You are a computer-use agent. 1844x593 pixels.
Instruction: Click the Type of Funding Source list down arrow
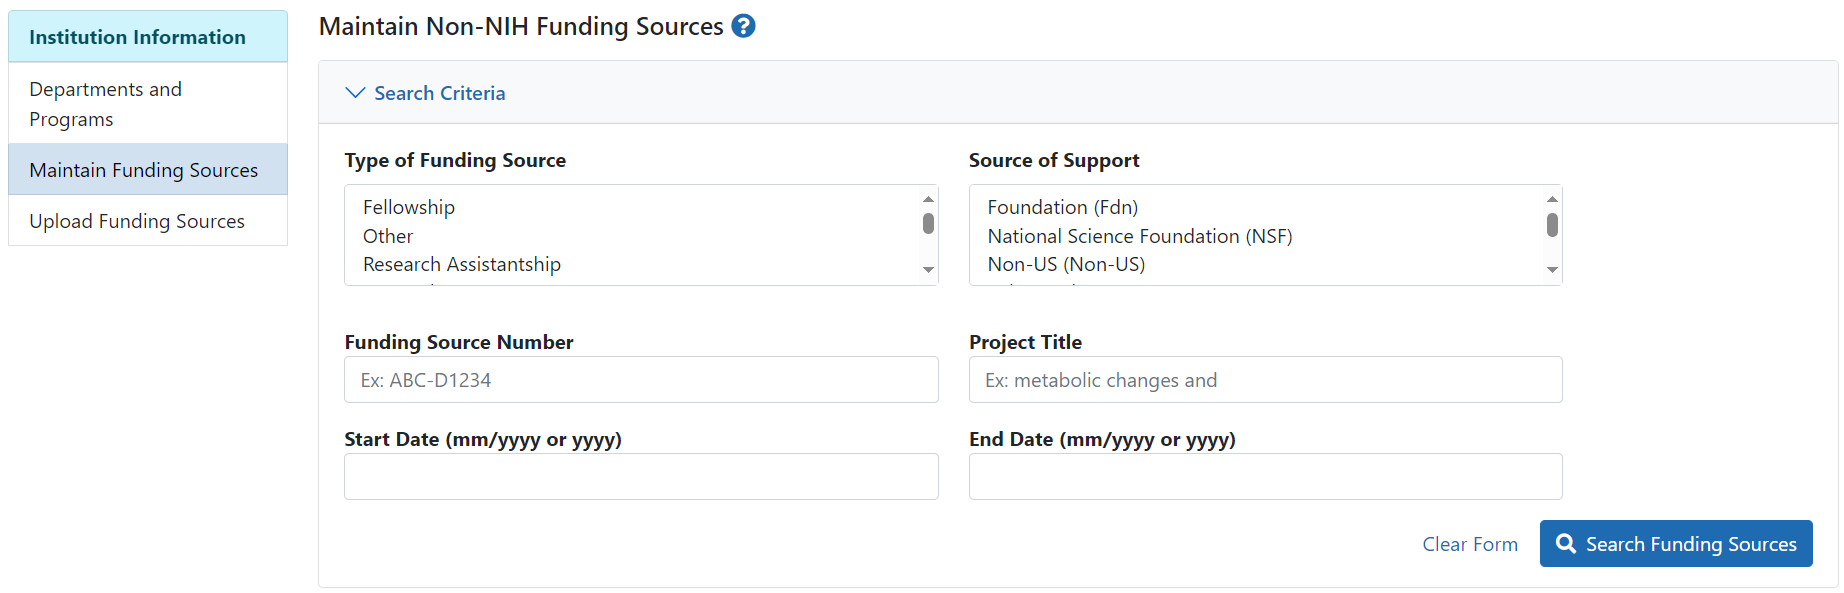point(928,270)
